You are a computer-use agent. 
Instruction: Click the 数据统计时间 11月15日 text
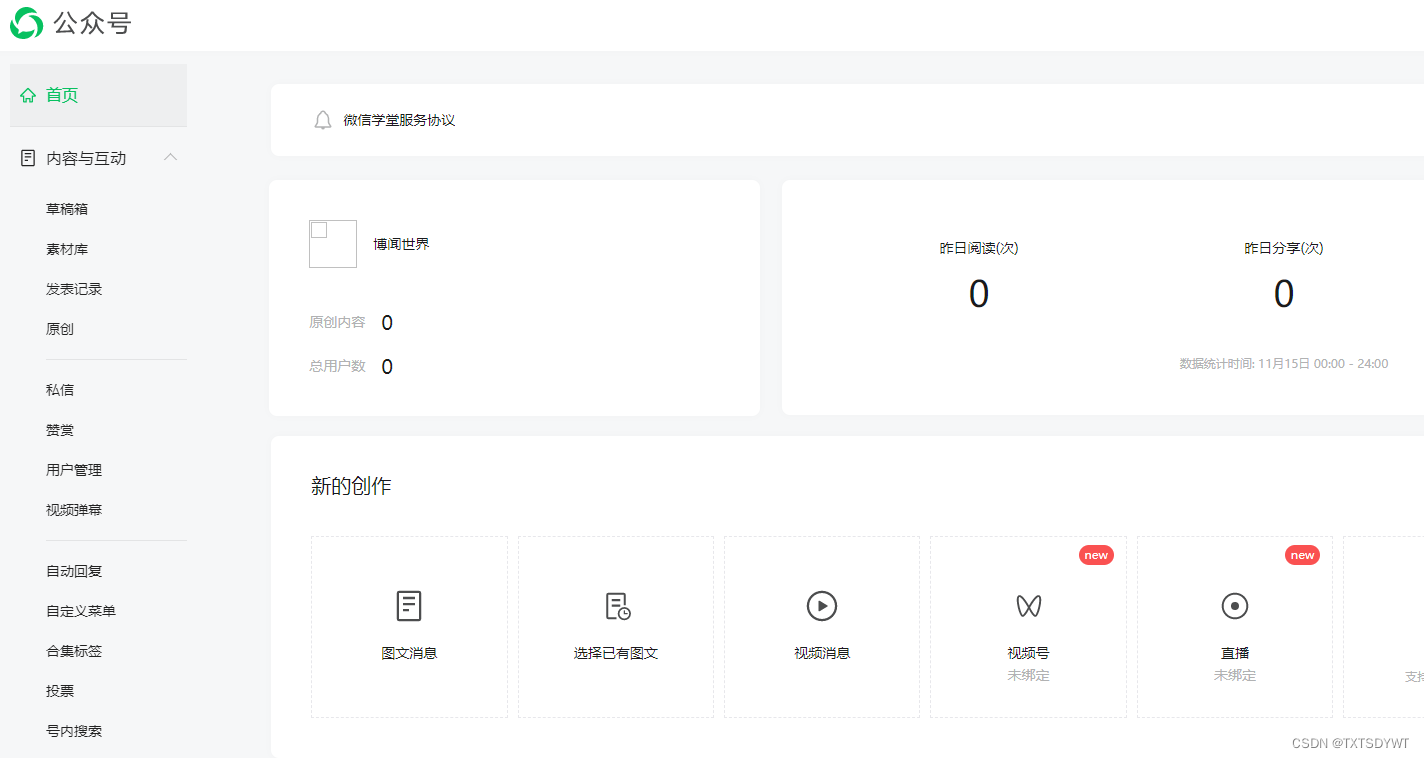pyautogui.click(x=1284, y=364)
